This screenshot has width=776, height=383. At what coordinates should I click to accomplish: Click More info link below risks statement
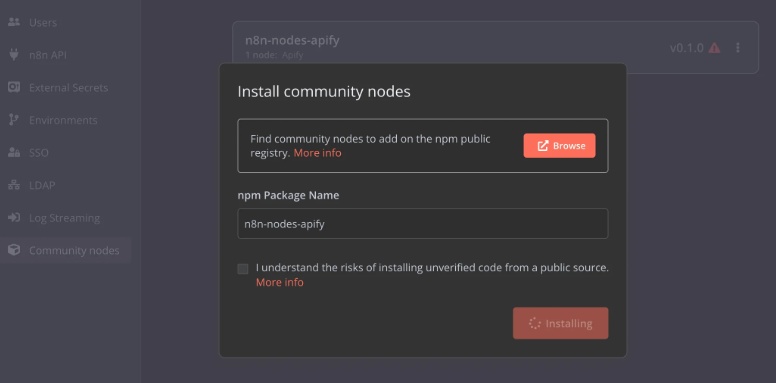(x=280, y=283)
